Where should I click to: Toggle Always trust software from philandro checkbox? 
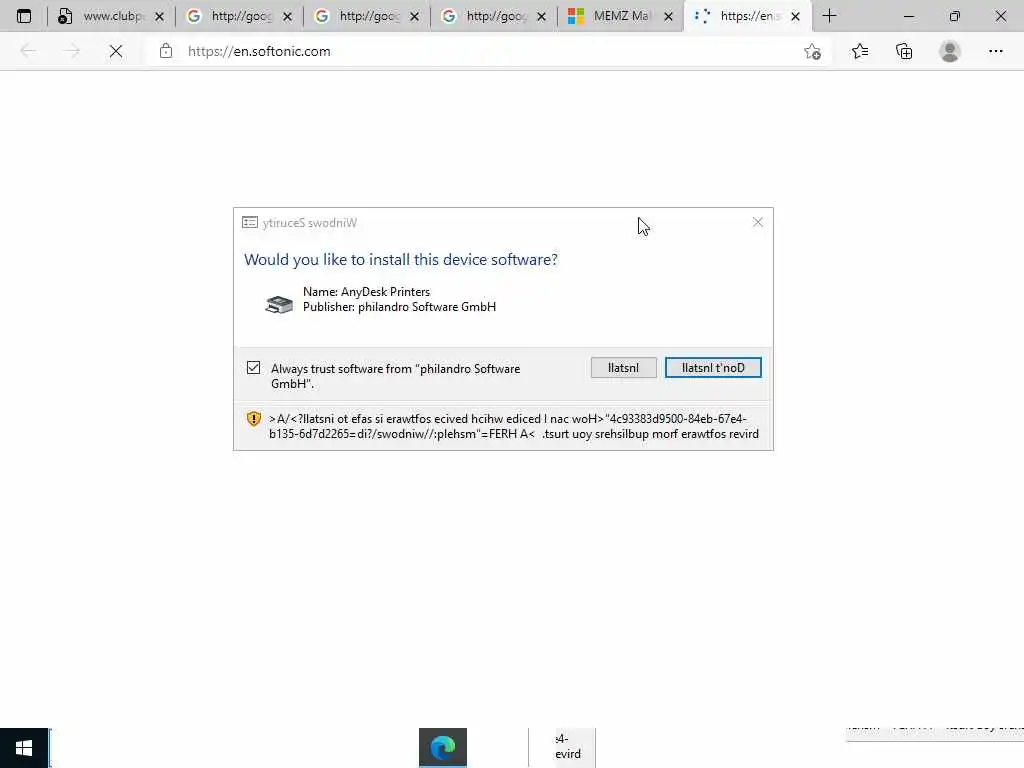tap(253, 368)
